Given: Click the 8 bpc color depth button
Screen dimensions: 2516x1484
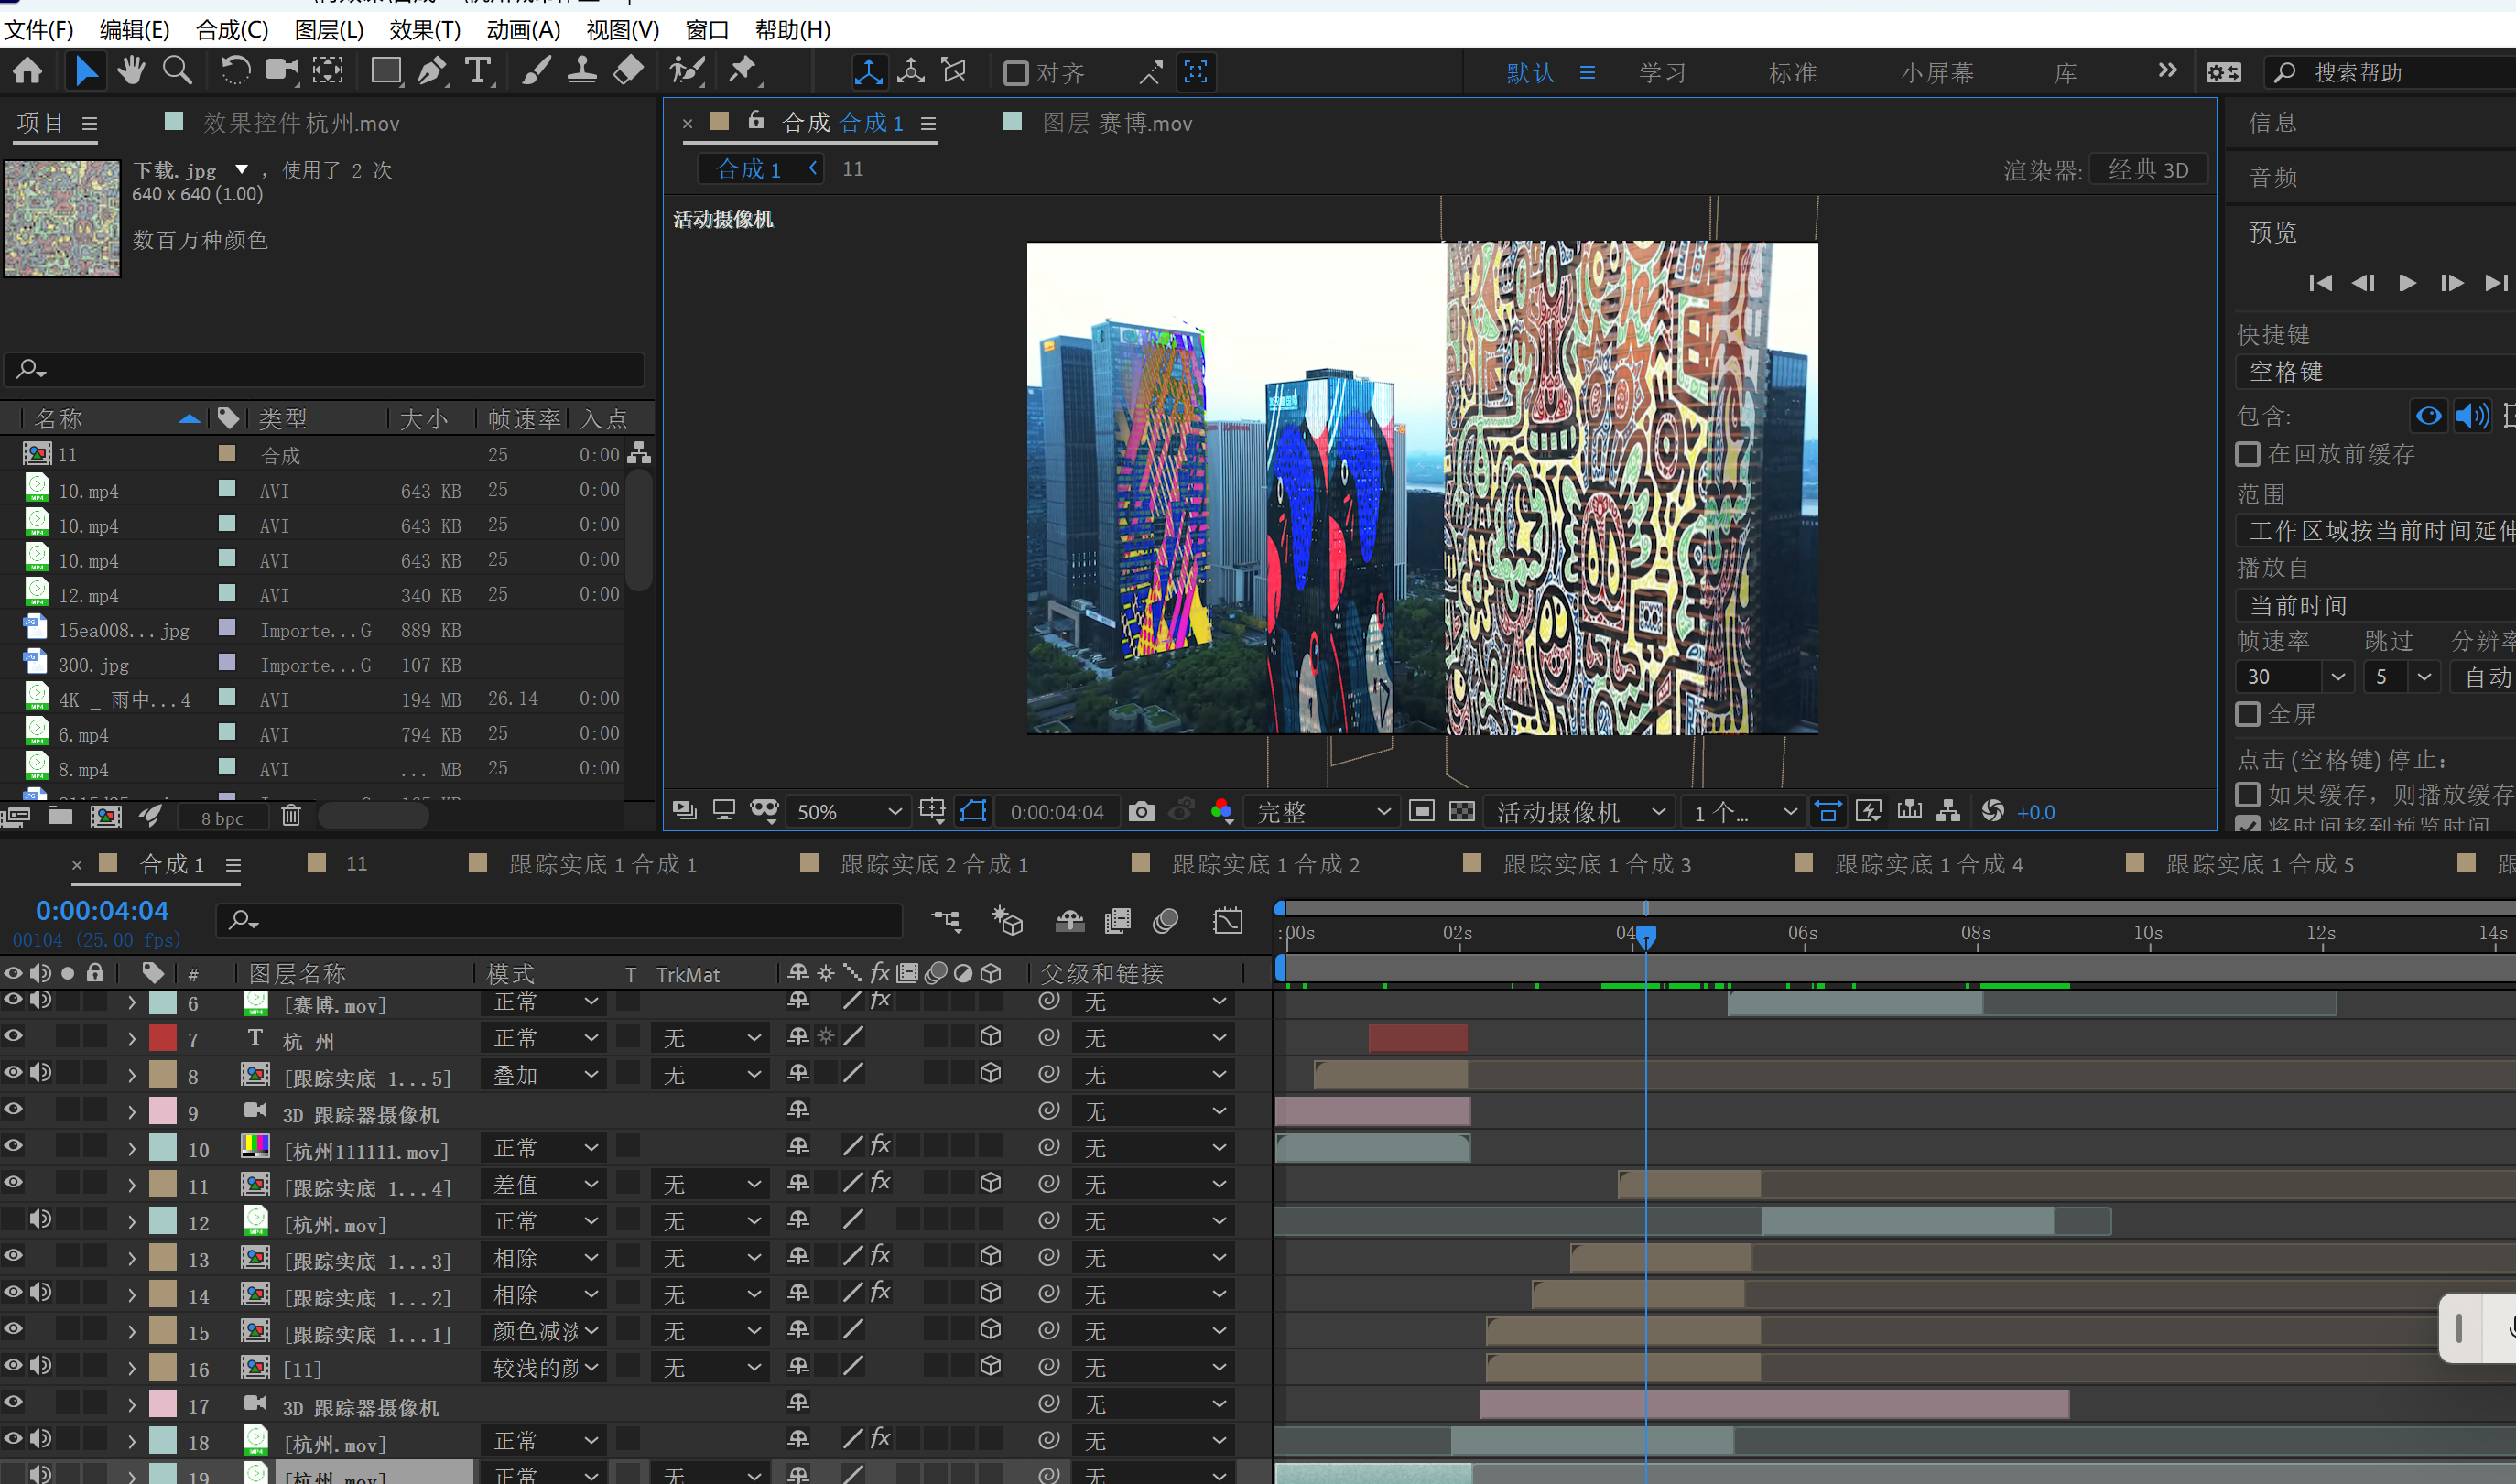Looking at the screenshot, I should tap(222, 818).
